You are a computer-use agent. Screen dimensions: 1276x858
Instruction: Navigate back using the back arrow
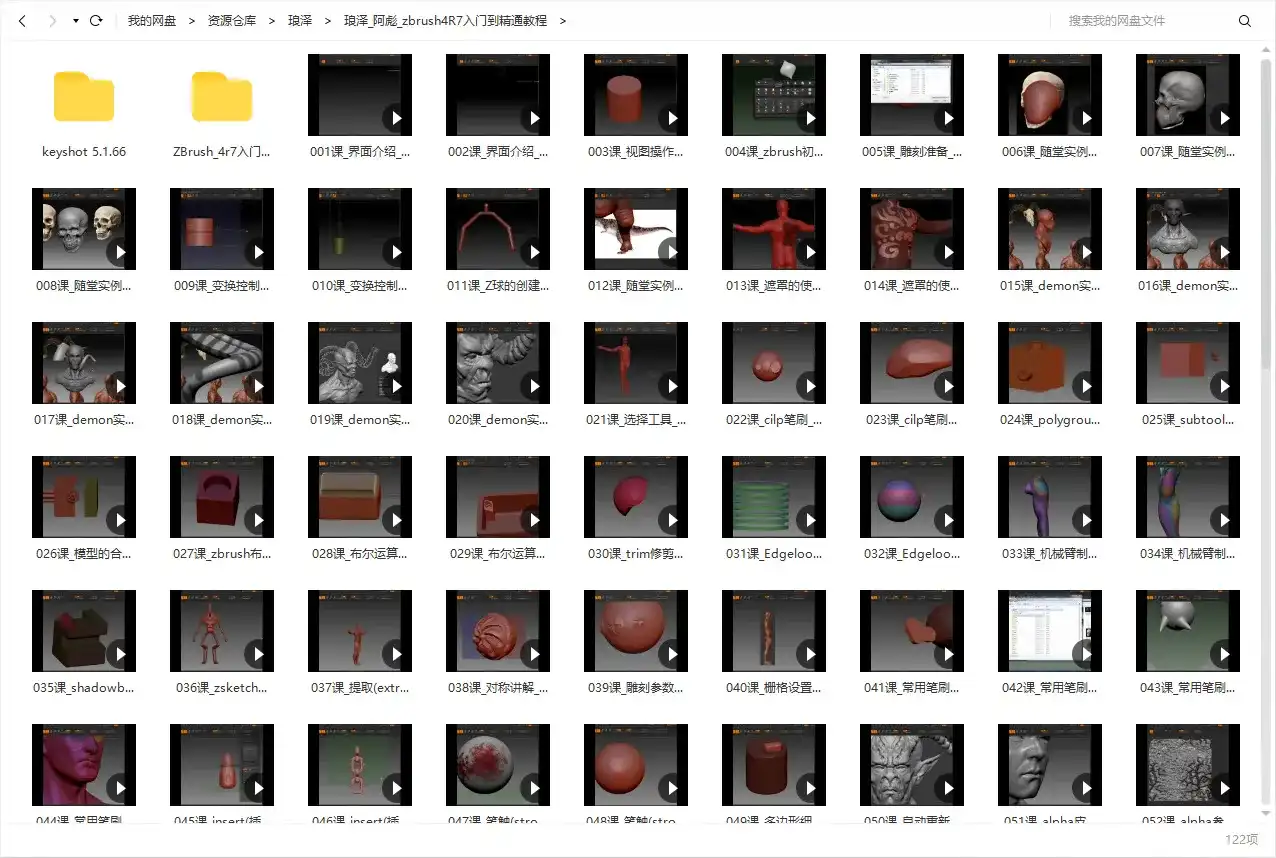coord(22,20)
